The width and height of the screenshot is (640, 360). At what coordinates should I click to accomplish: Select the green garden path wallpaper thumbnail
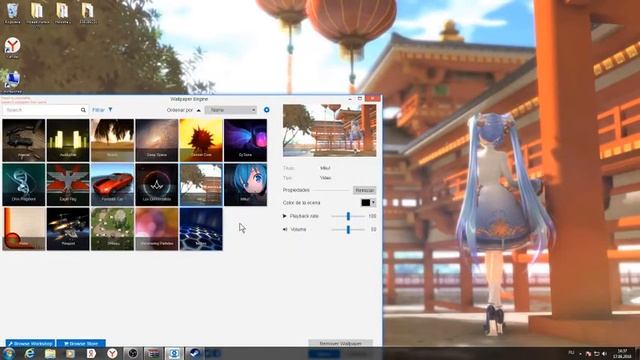tap(112, 229)
